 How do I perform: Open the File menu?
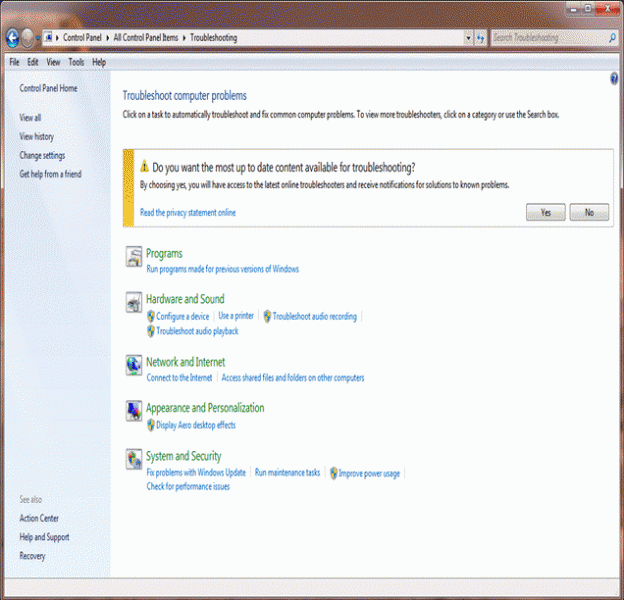click(14, 62)
